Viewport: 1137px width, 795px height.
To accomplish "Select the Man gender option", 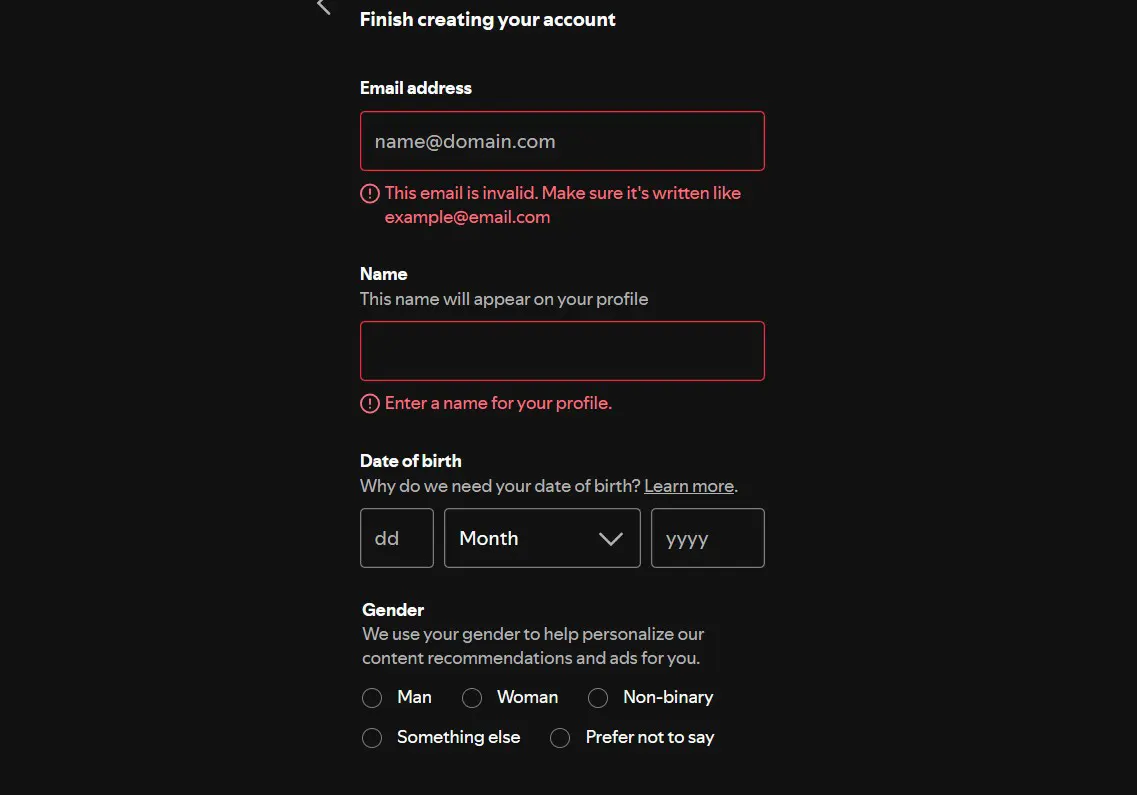I will coord(372,698).
